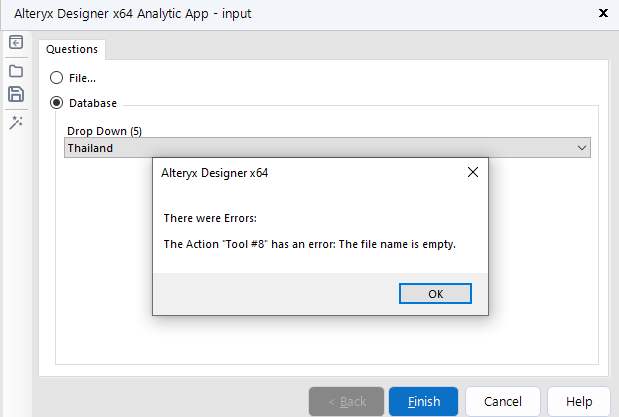The height and width of the screenshot is (417, 619).
Task: Open Help for the Analytic App
Action: pos(579,401)
